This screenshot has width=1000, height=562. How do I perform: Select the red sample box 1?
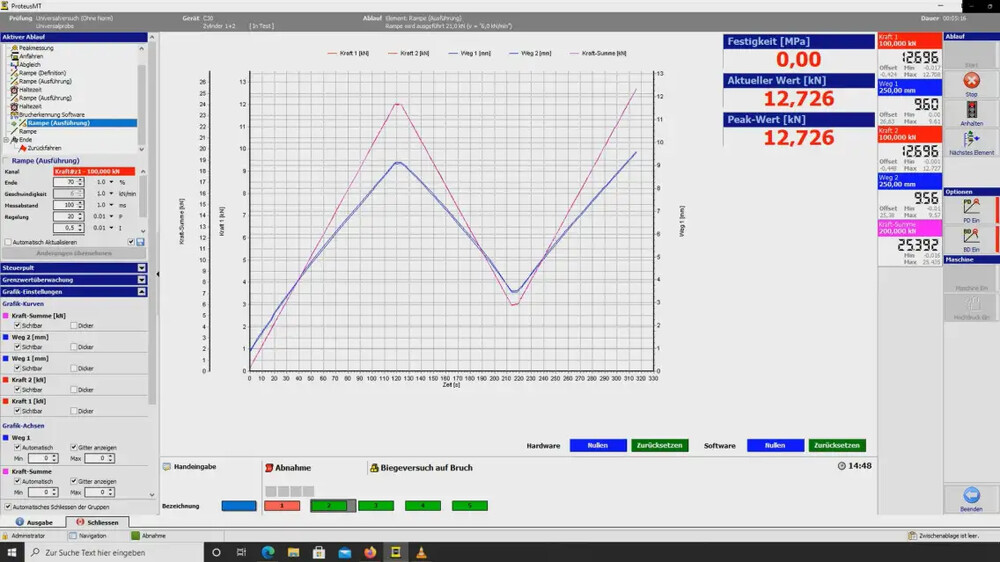282,506
